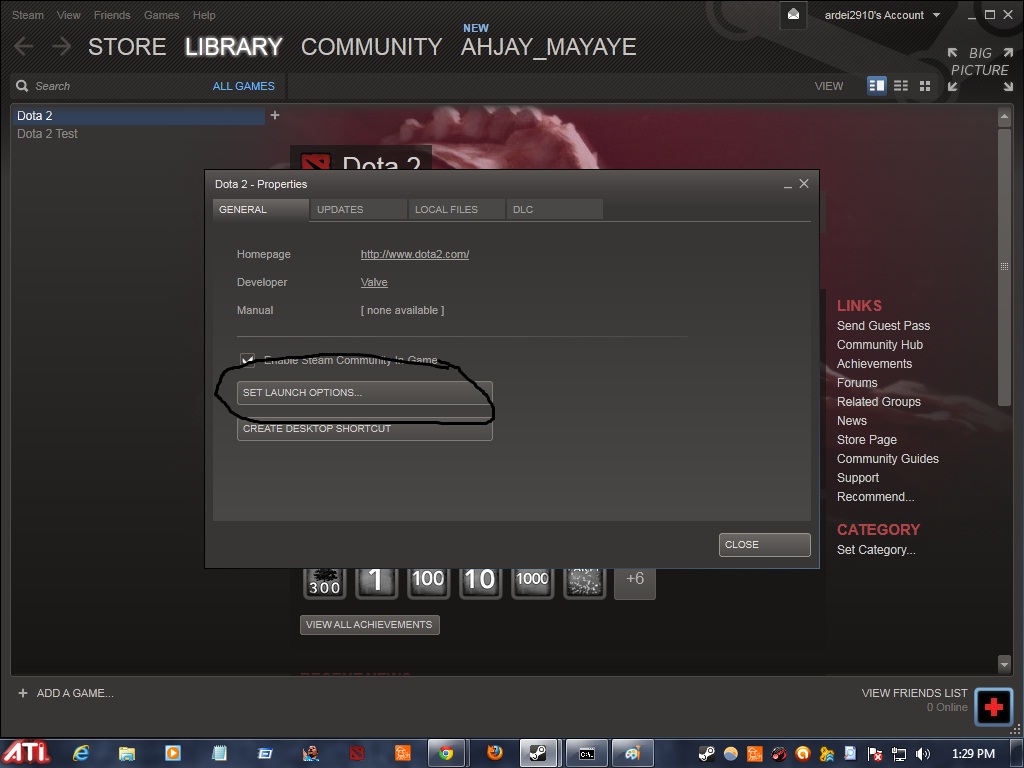Click the Steam tray icon

point(706,754)
